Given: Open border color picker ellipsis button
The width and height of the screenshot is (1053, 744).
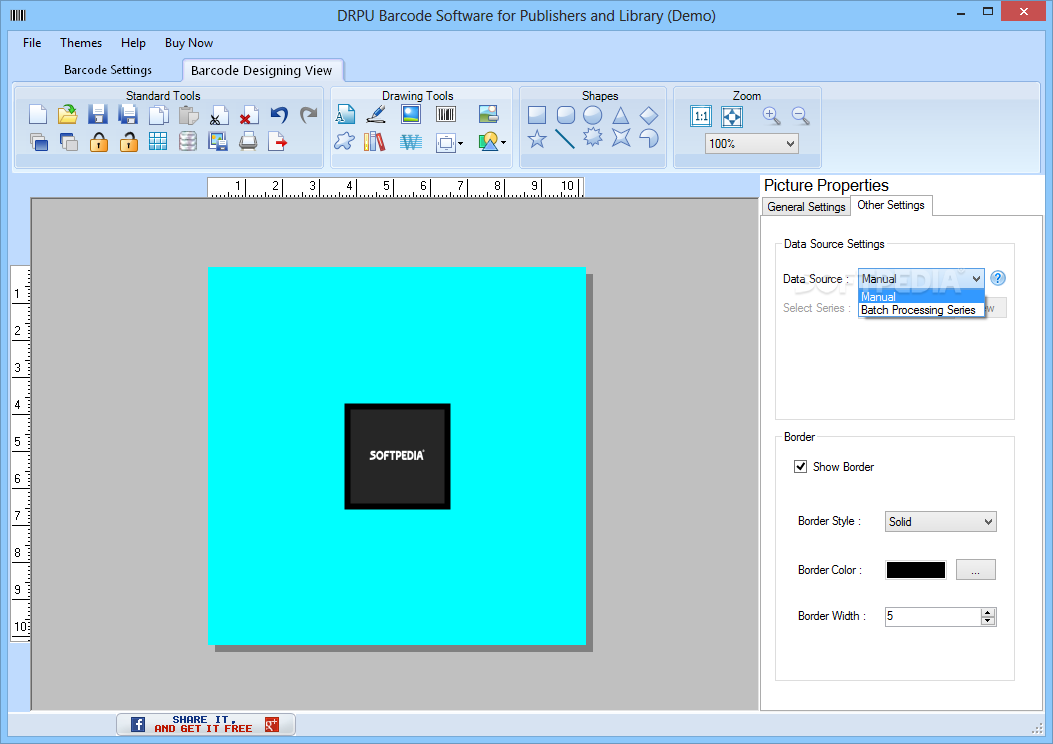Looking at the screenshot, I should [x=975, y=569].
